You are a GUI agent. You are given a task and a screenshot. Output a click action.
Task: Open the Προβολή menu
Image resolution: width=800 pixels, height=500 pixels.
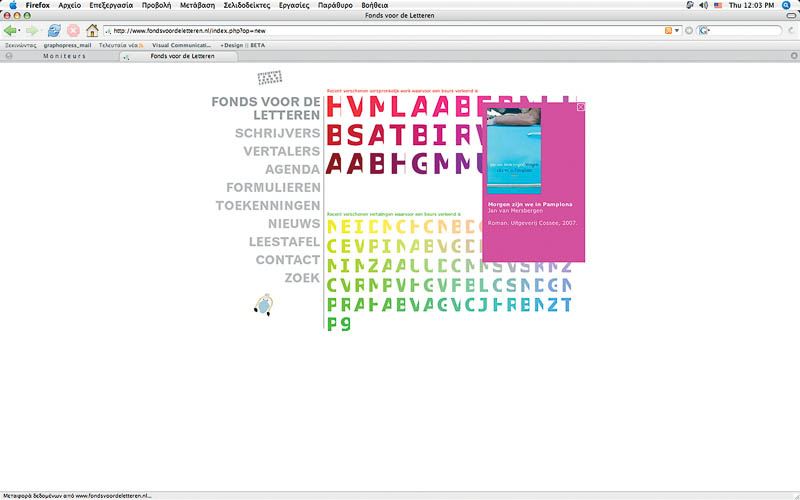156,5
